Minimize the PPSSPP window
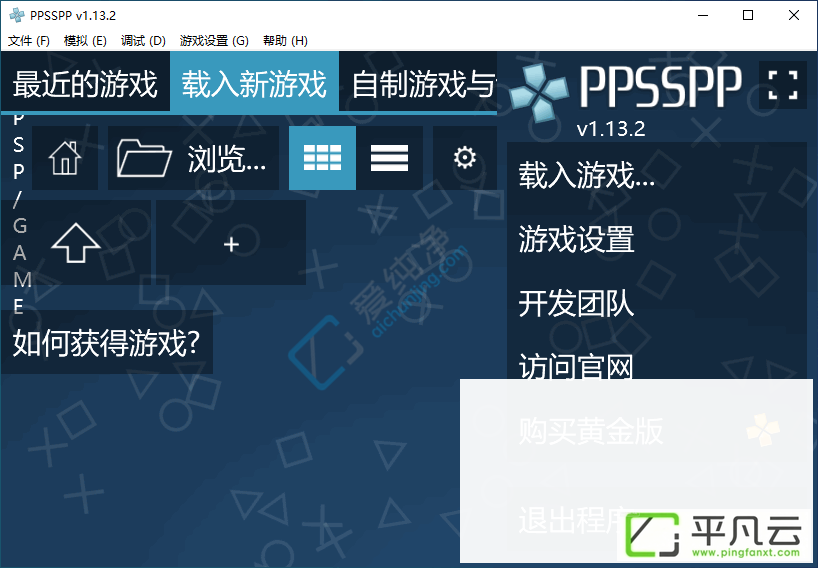Screen dimensions: 818x568 703,16
